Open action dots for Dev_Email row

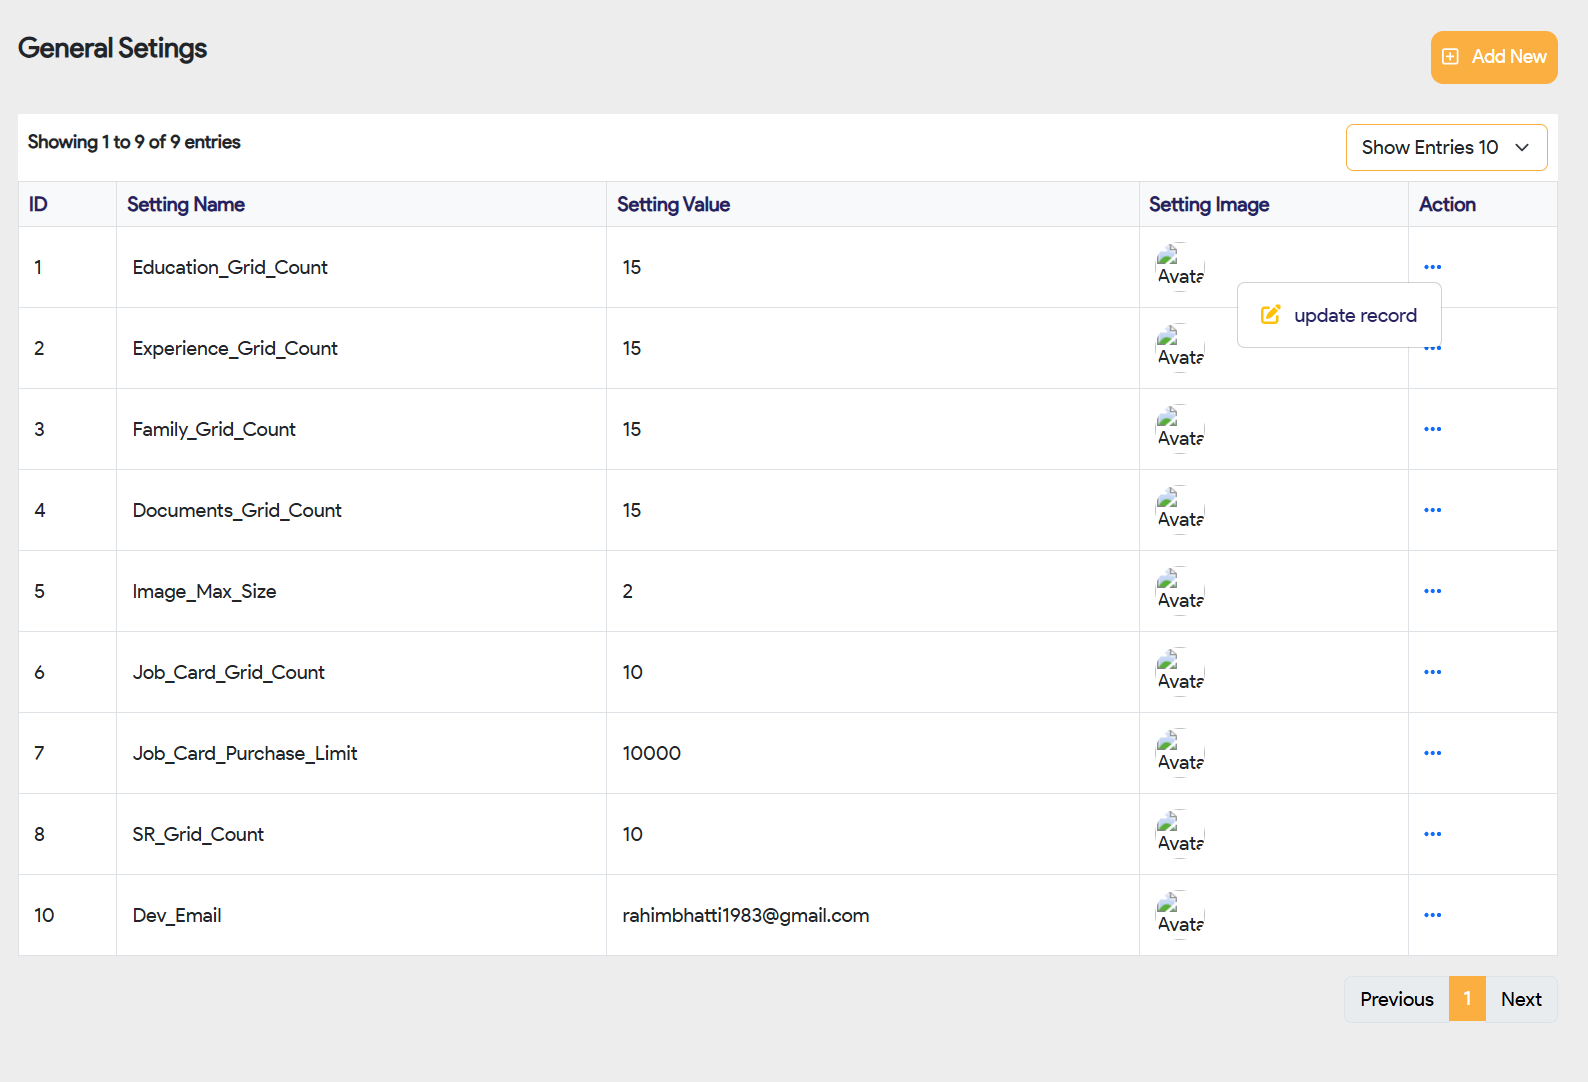tap(1432, 915)
